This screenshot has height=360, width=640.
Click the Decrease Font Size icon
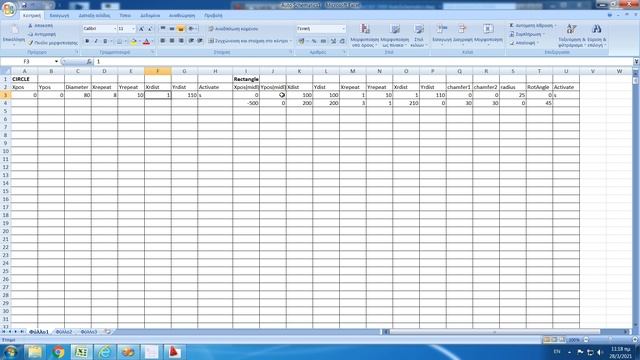pyautogui.click(x=150, y=29)
